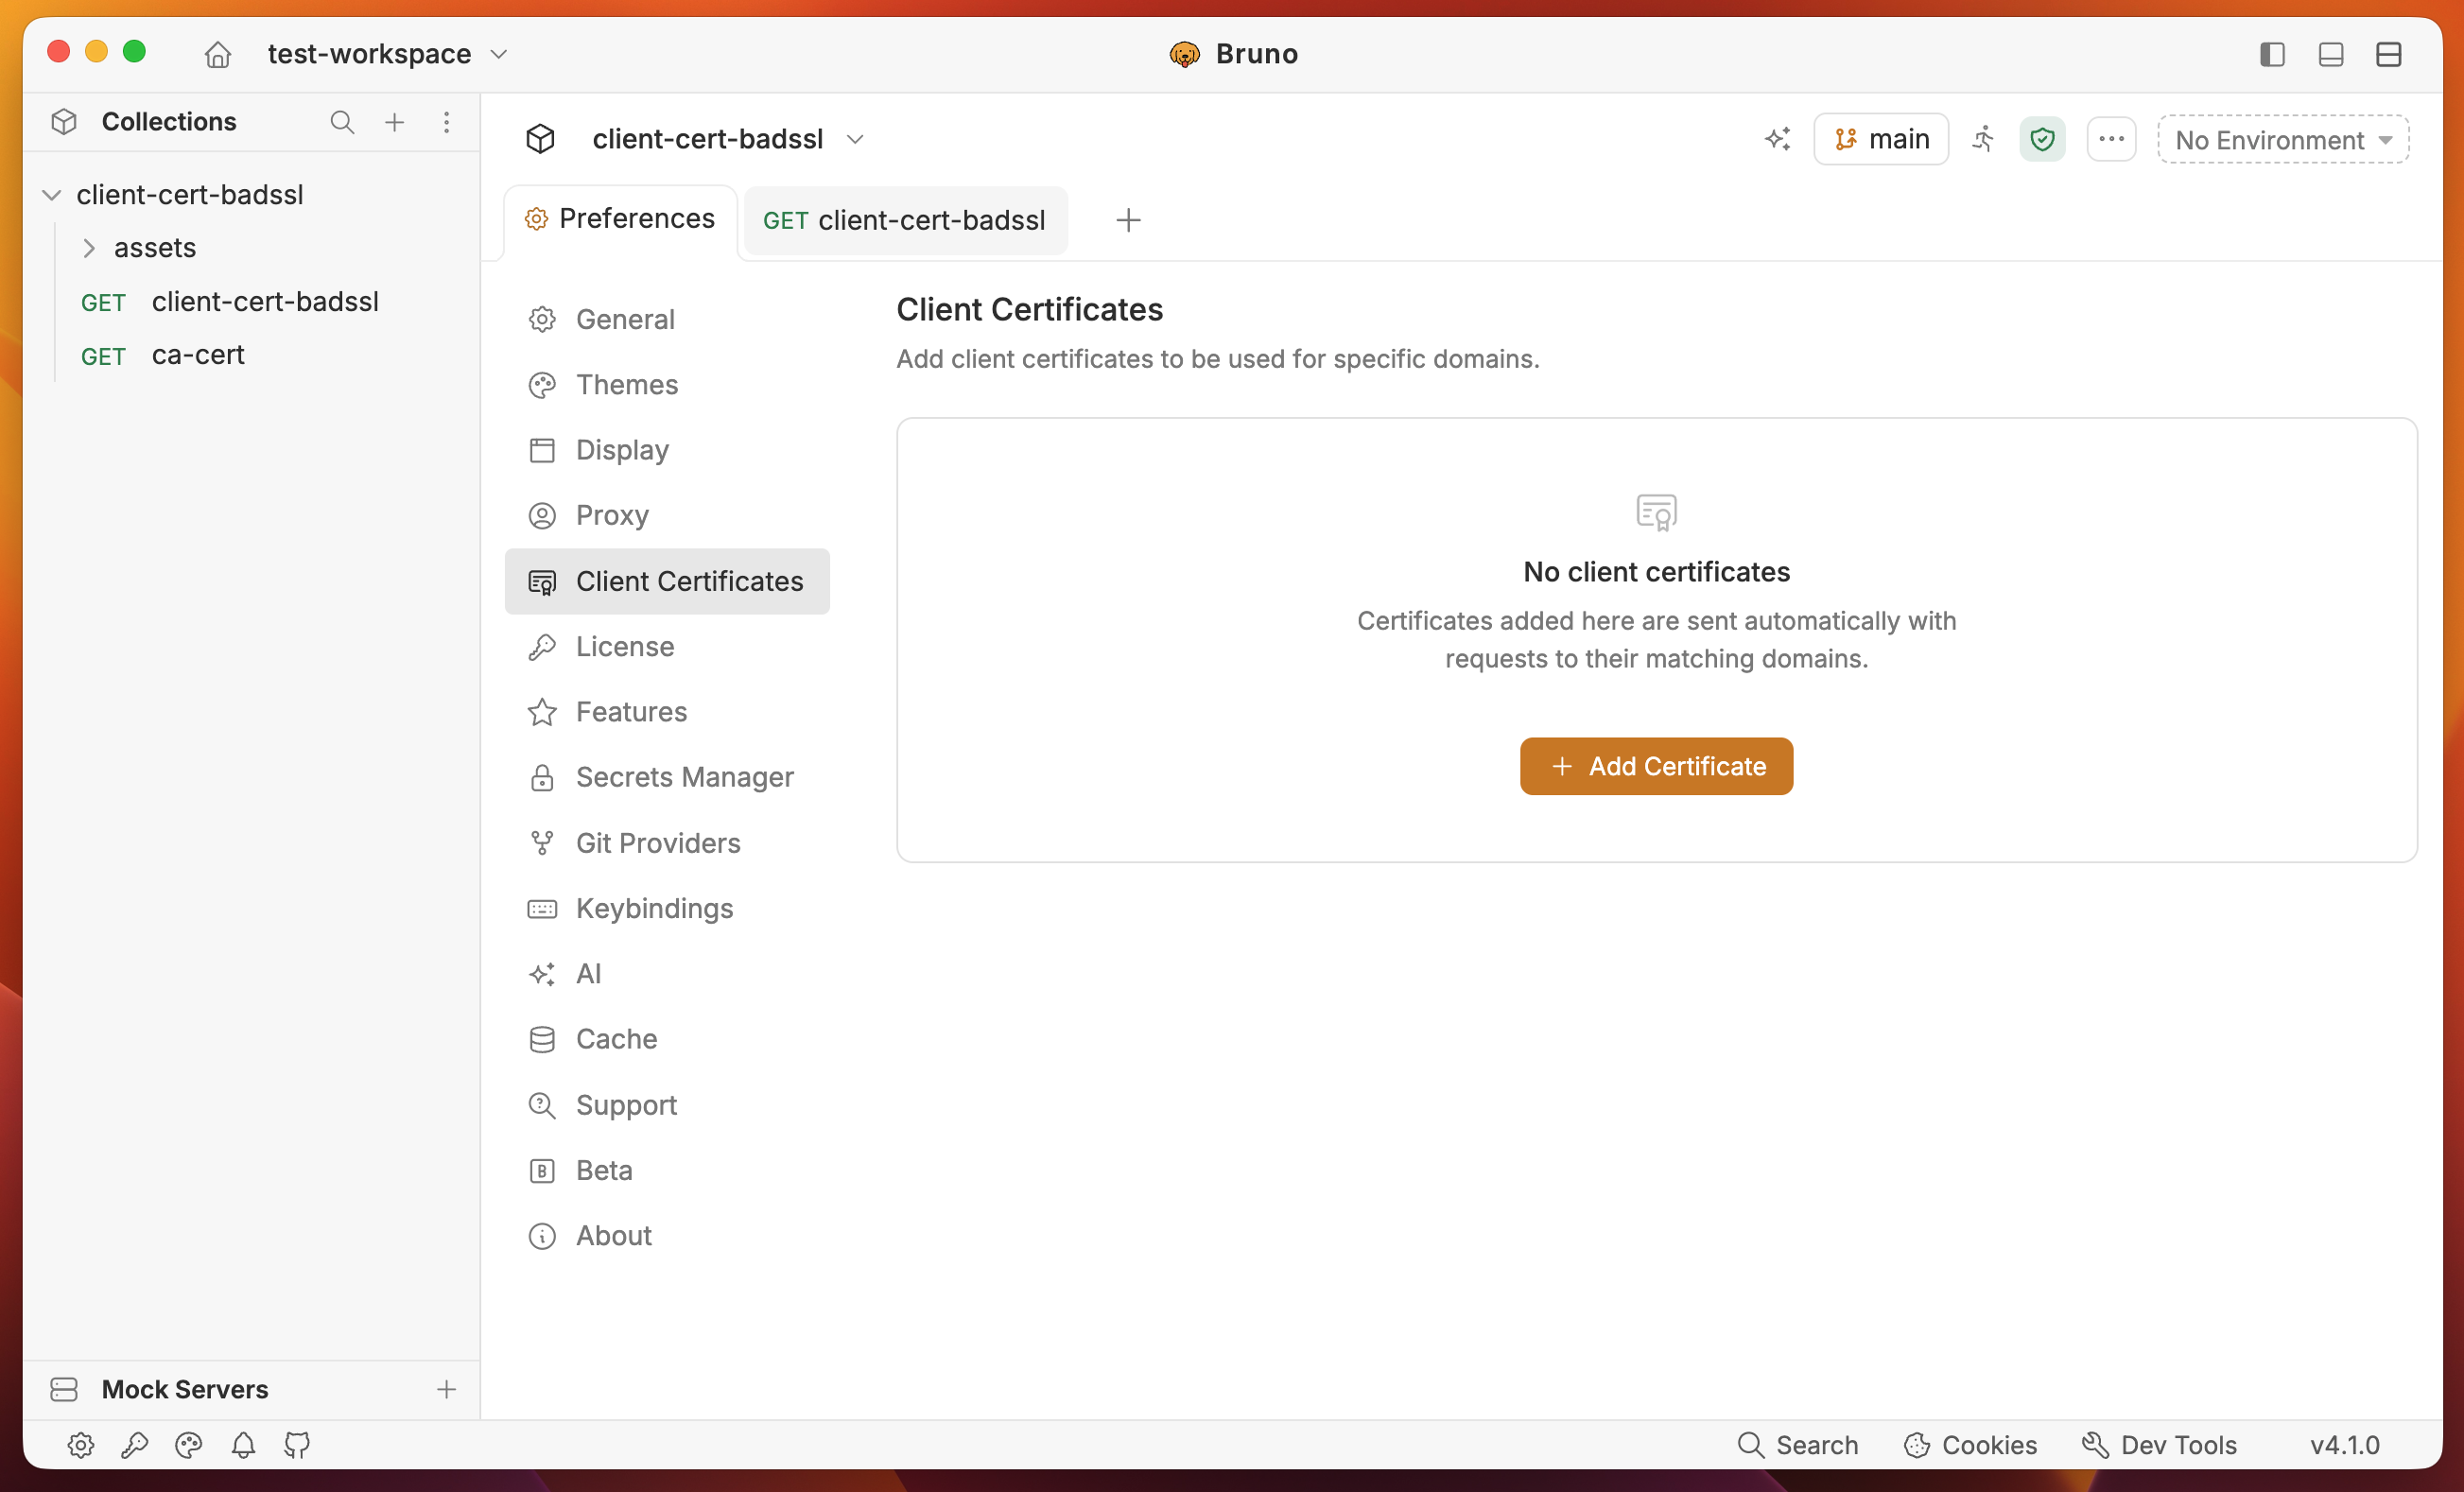Open Support preferences section
2464x1492 pixels.
point(667,1105)
